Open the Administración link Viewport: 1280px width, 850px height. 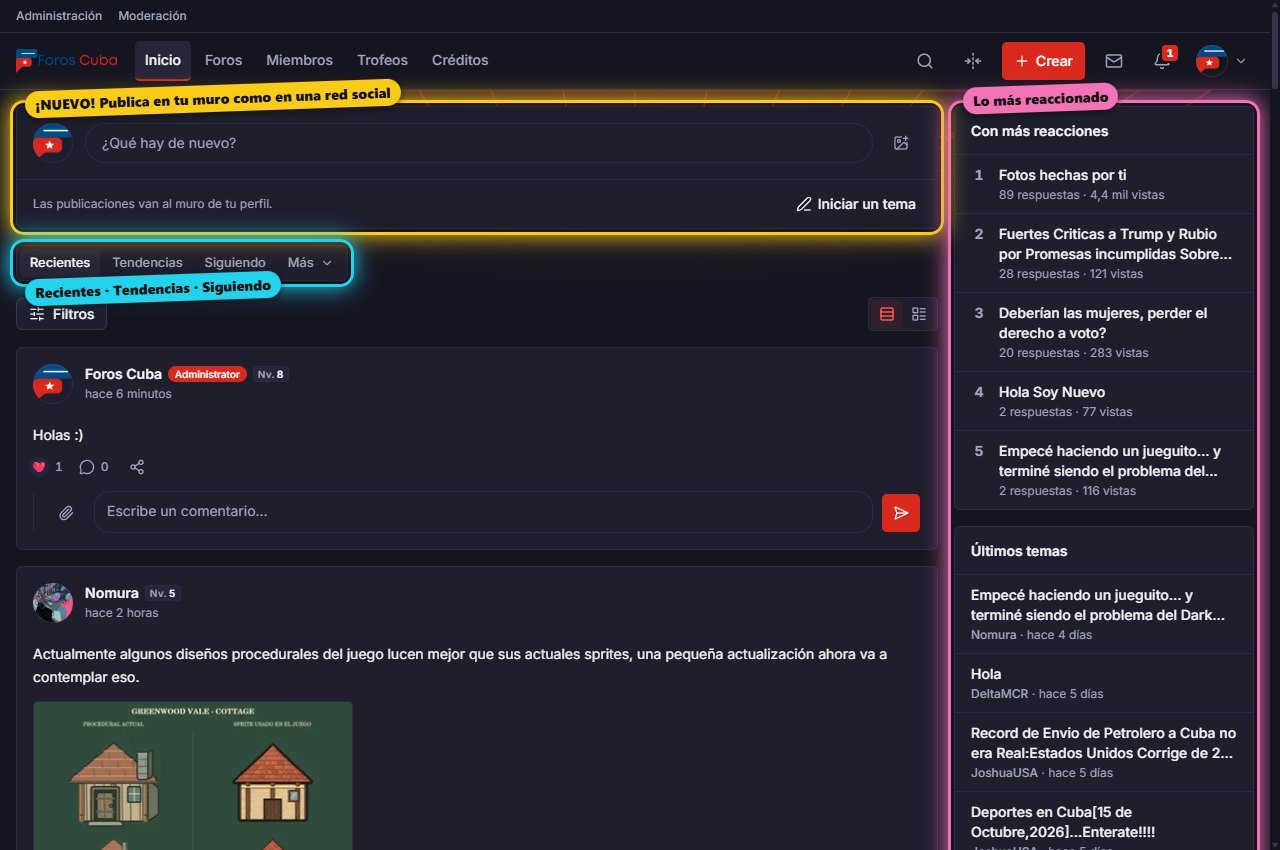[59, 16]
